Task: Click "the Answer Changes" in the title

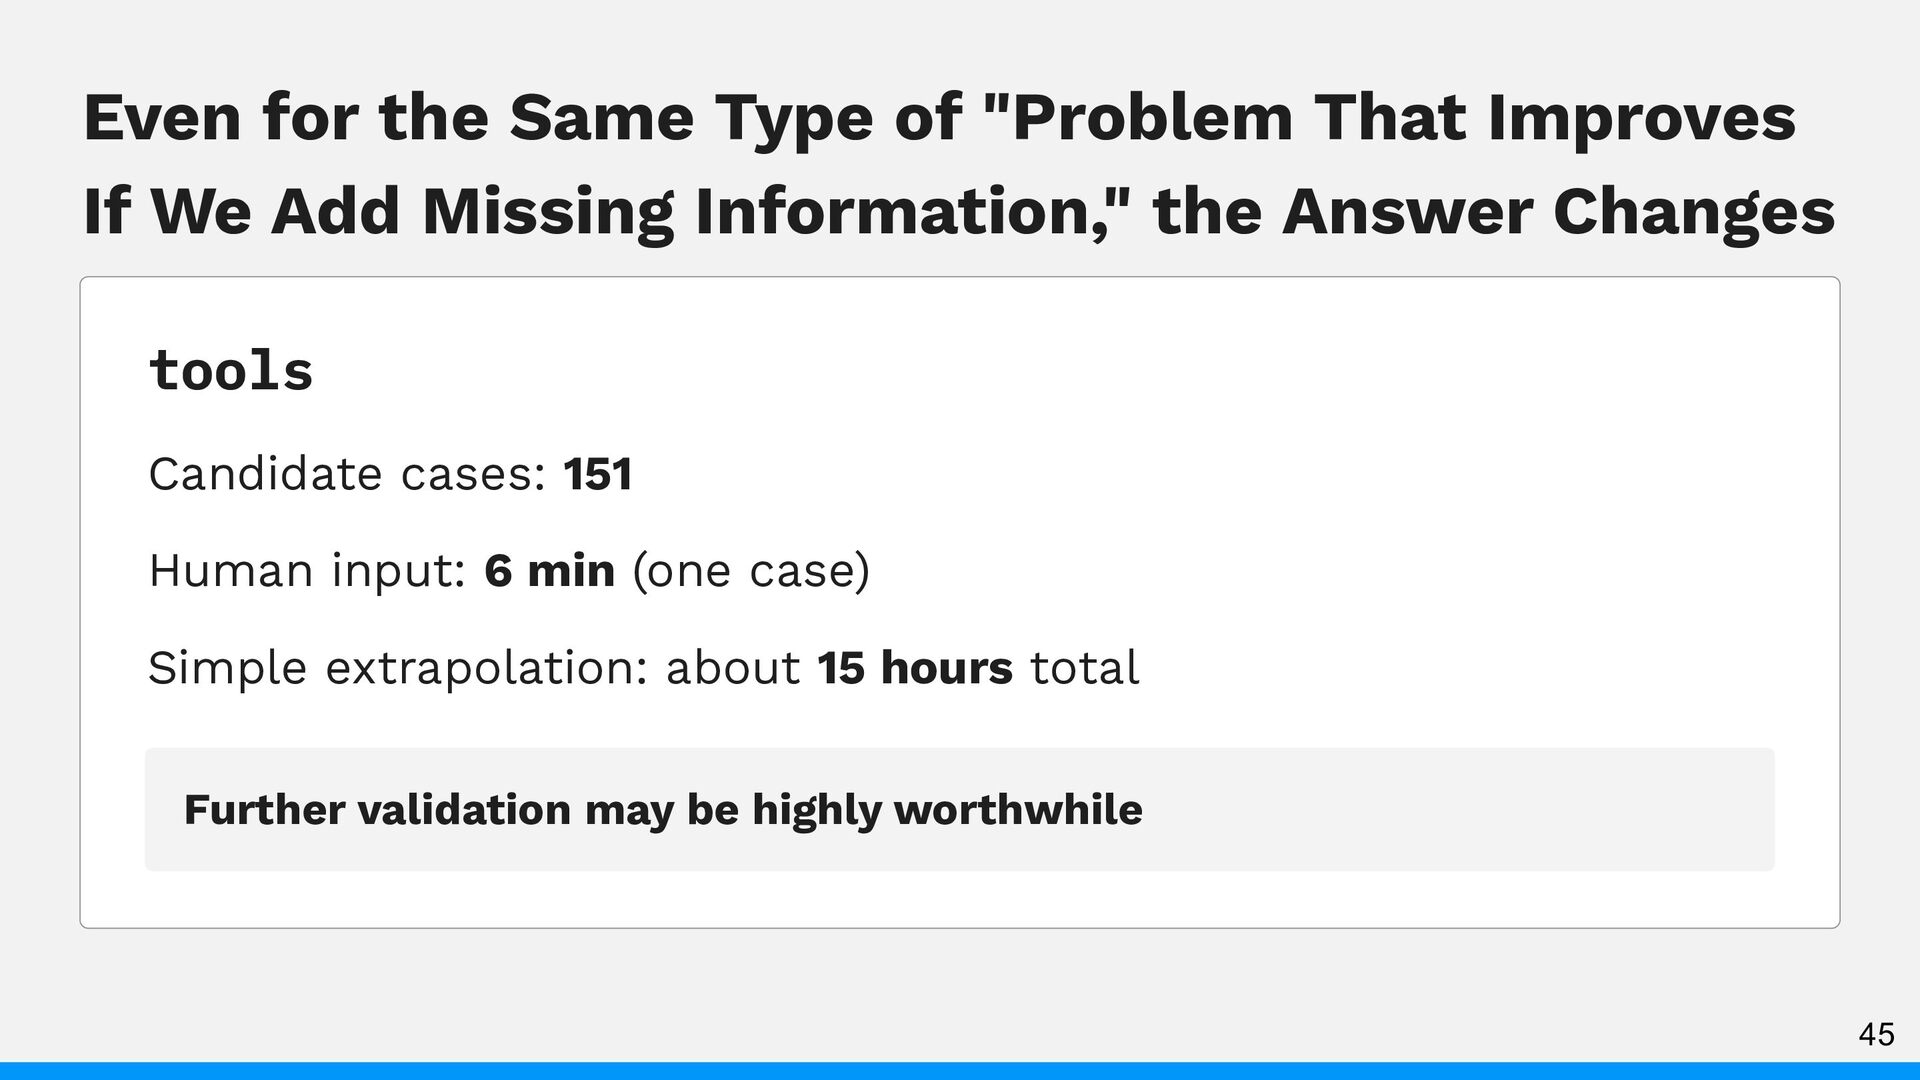Action: coord(1494,212)
